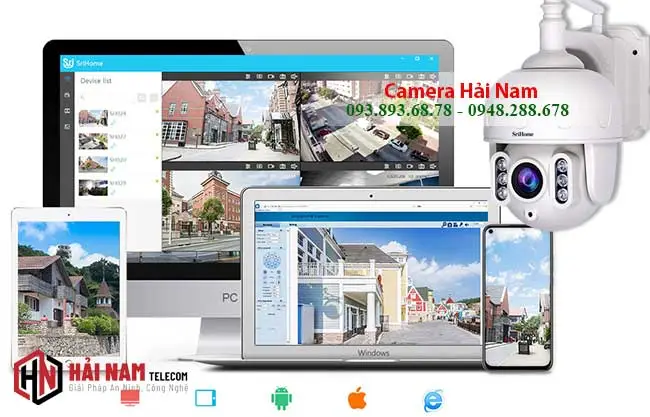650x417 pixels.
Task: Click the circular PTZ direction pad on laptop
Action: (271, 262)
